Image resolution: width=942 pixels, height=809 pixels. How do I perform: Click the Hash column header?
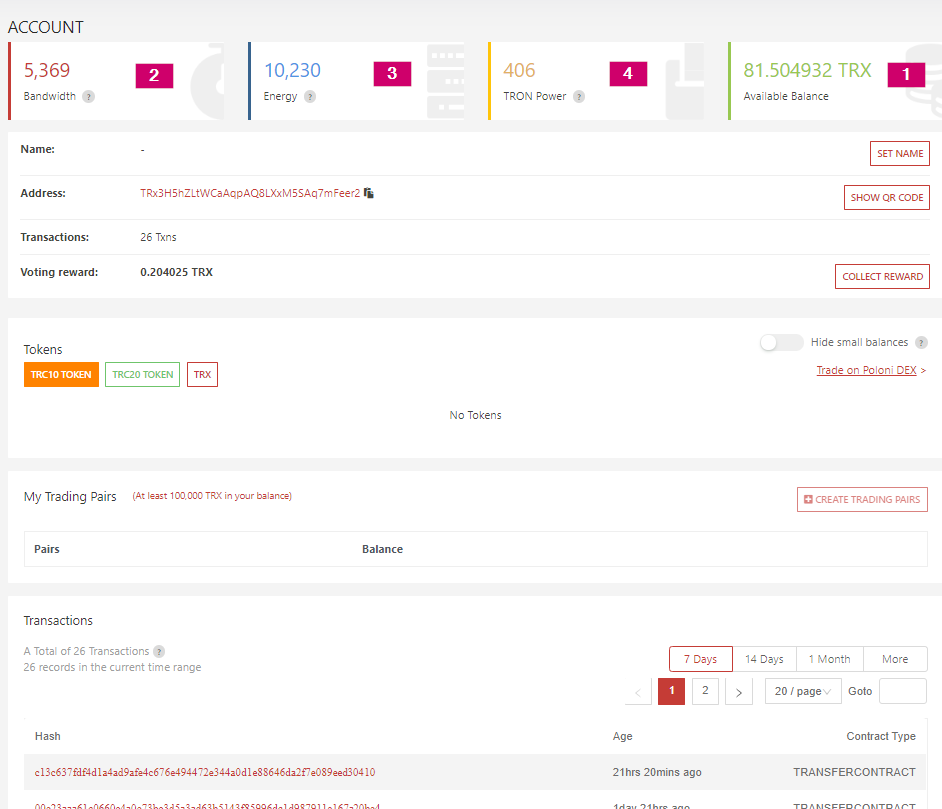click(47, 736)
